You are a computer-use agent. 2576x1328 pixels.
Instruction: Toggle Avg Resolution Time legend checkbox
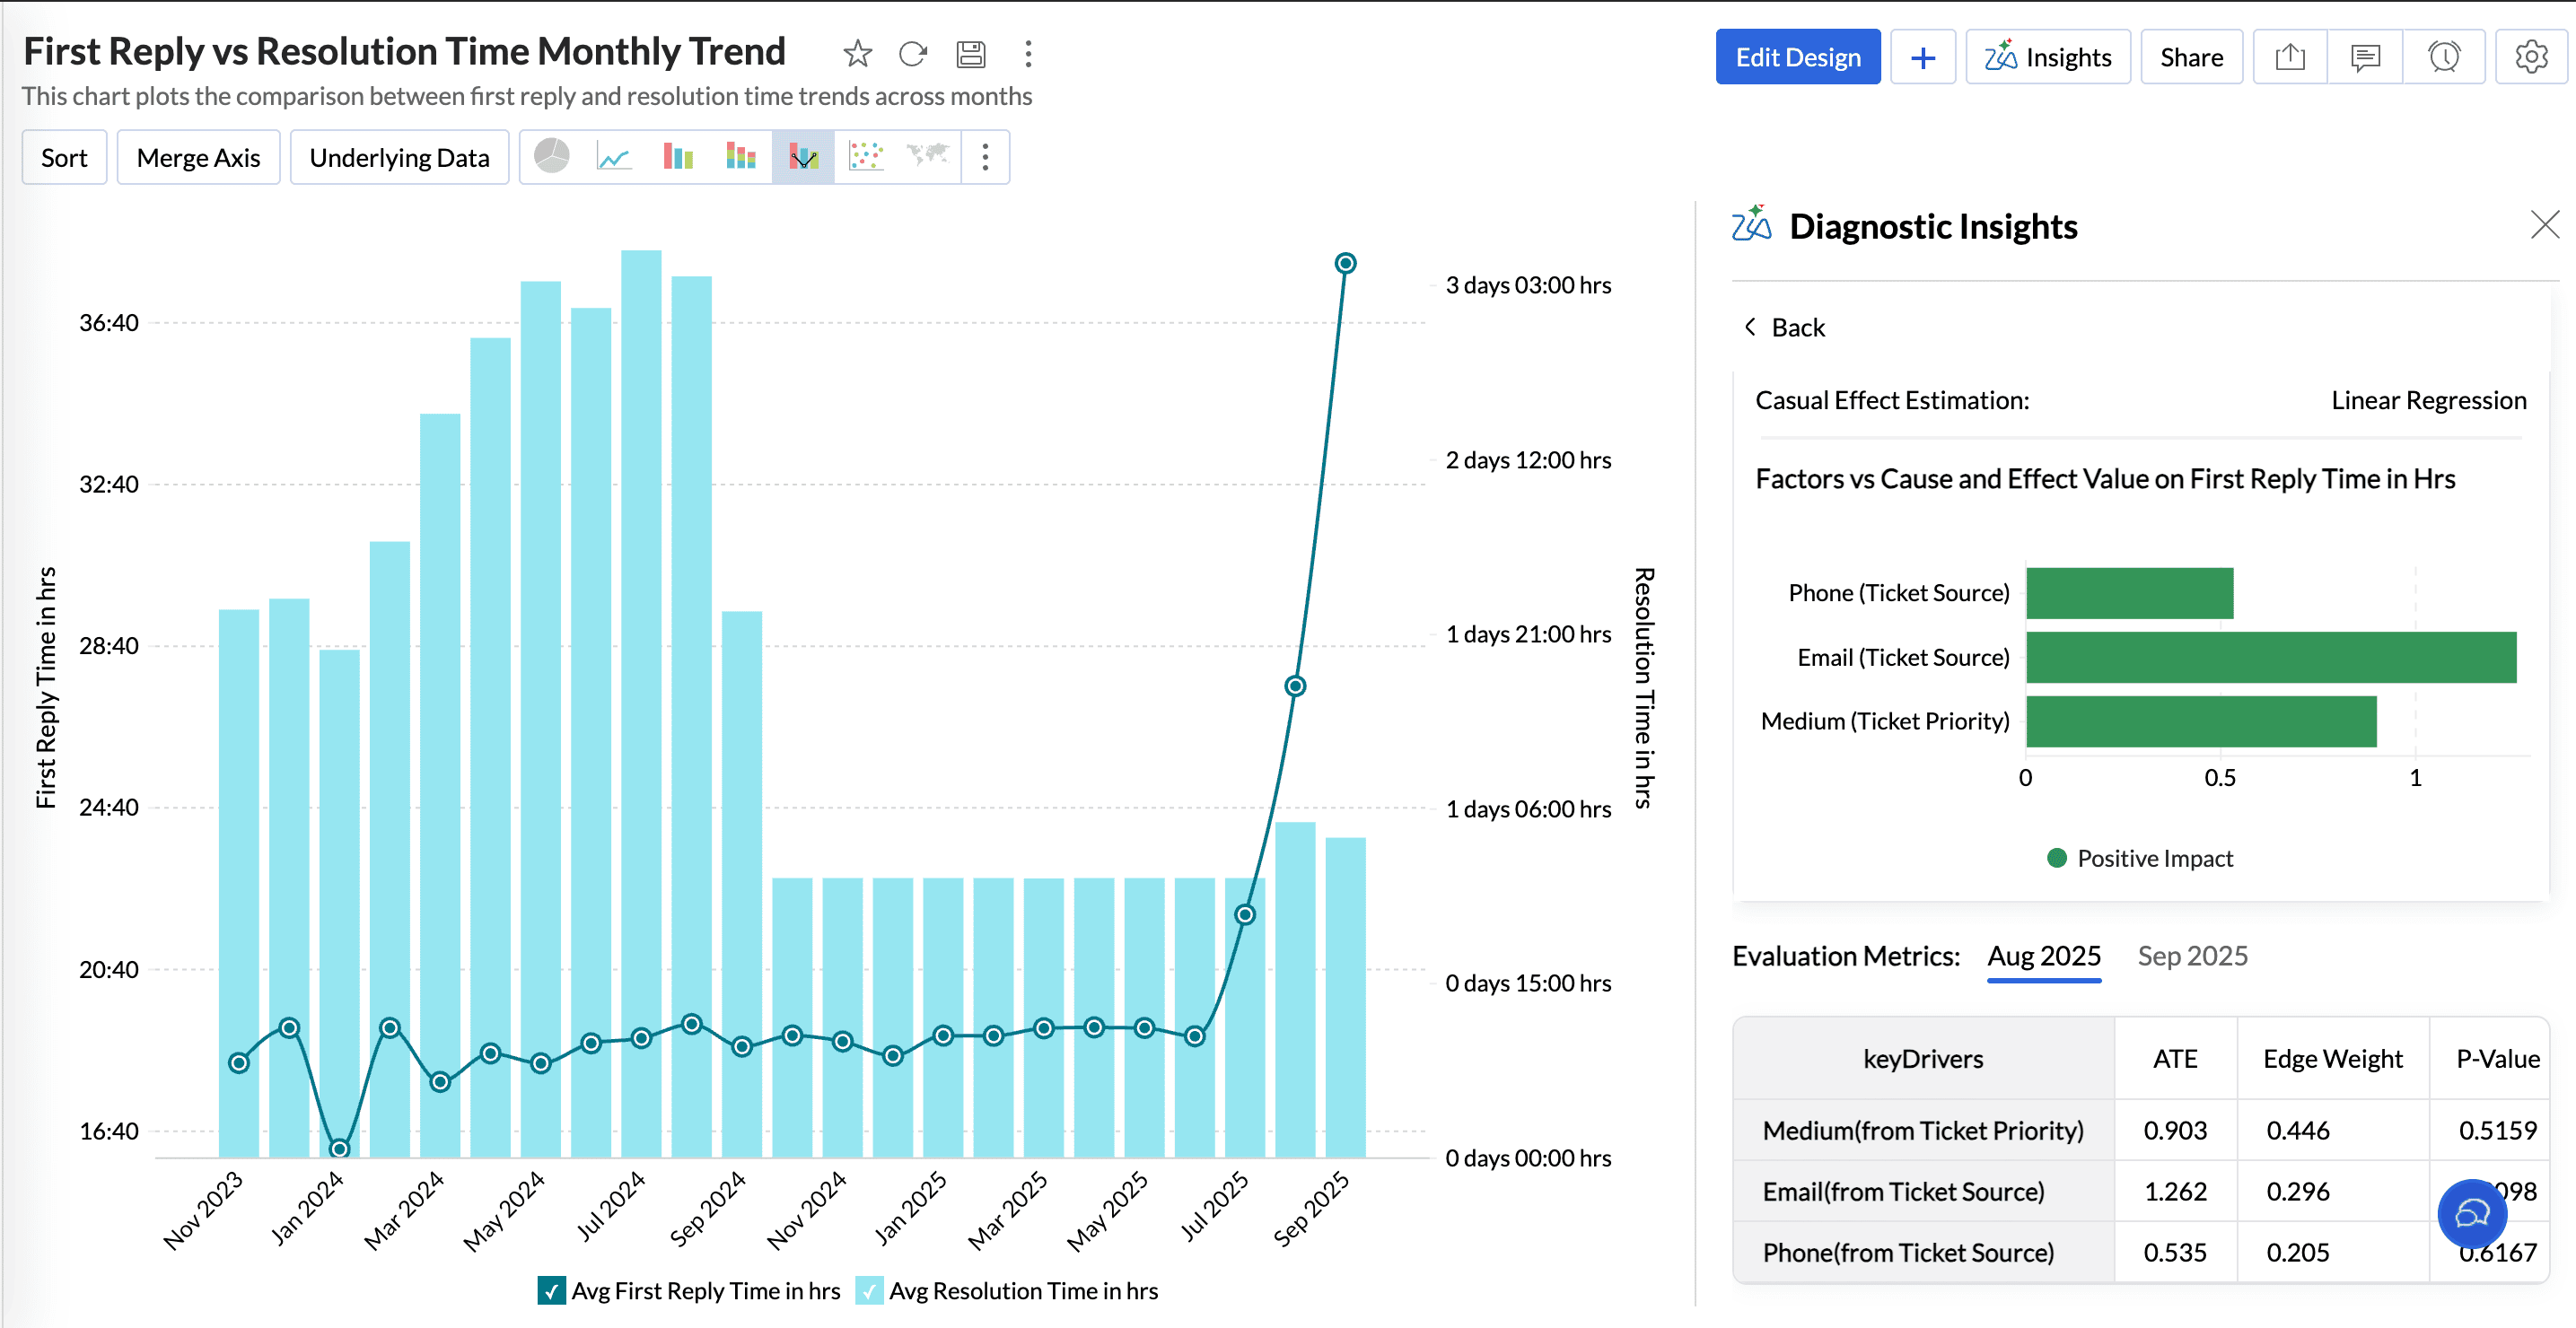[869, 1291]
